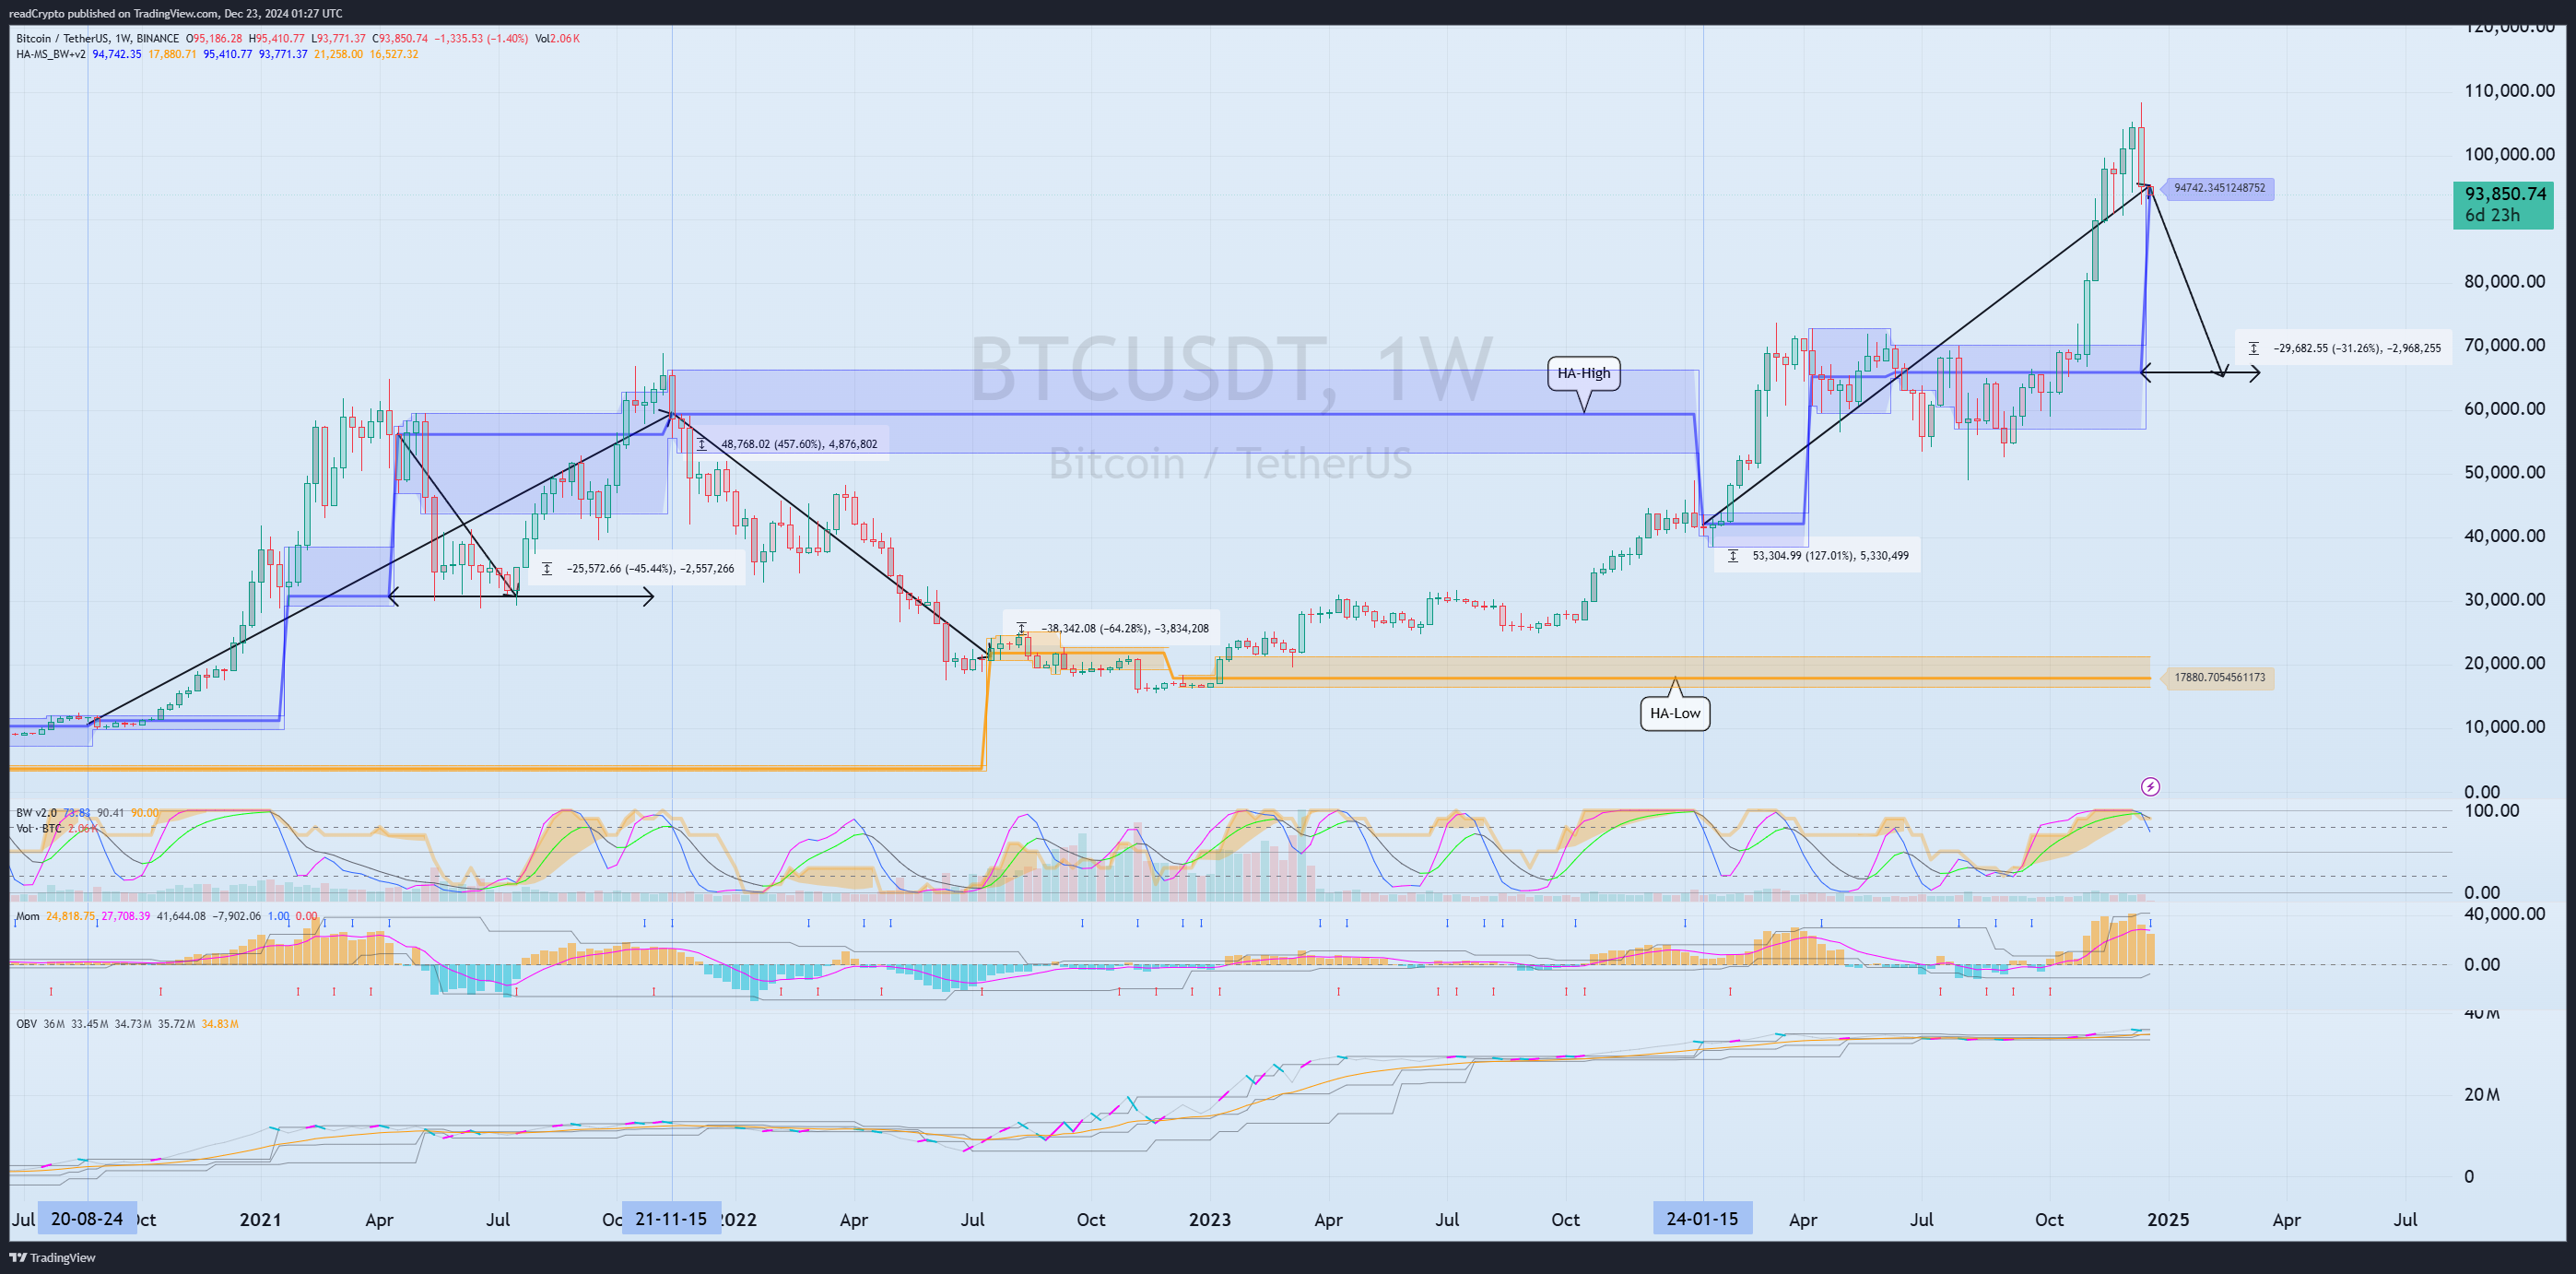Click the 20M label on OBV axis

pos(2482,1095)
